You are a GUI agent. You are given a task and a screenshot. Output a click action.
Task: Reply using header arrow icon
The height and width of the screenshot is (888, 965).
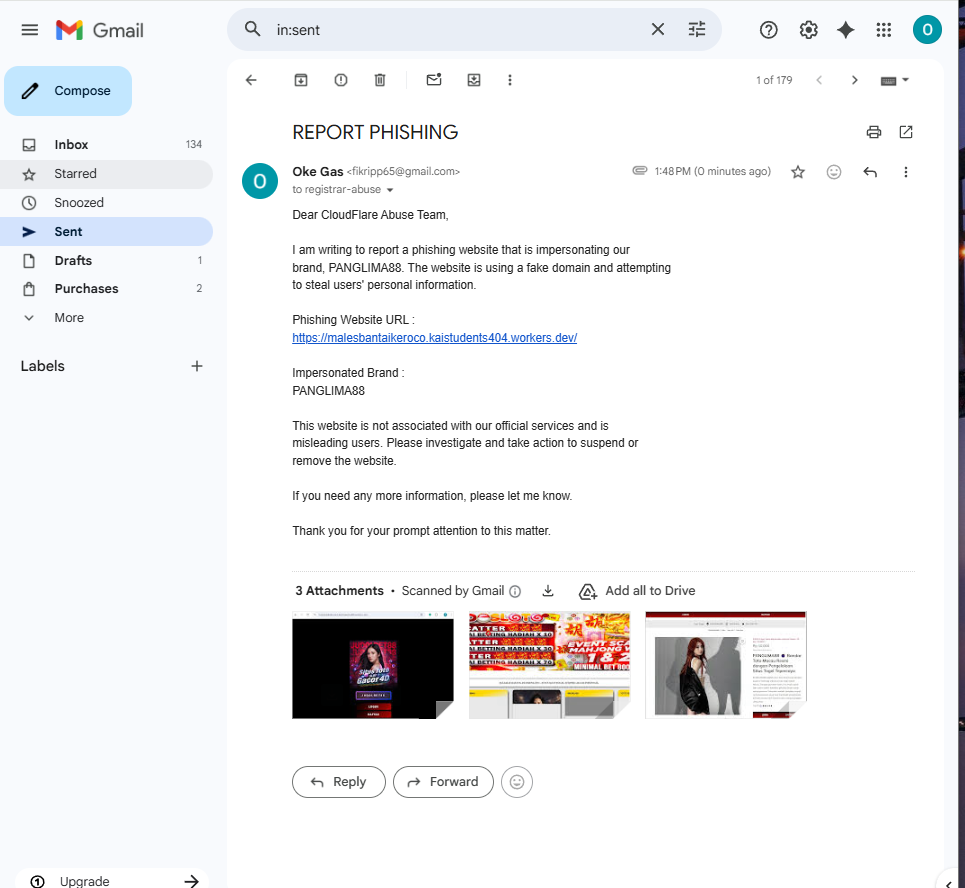pyautogui.click(x=870, y=172)
